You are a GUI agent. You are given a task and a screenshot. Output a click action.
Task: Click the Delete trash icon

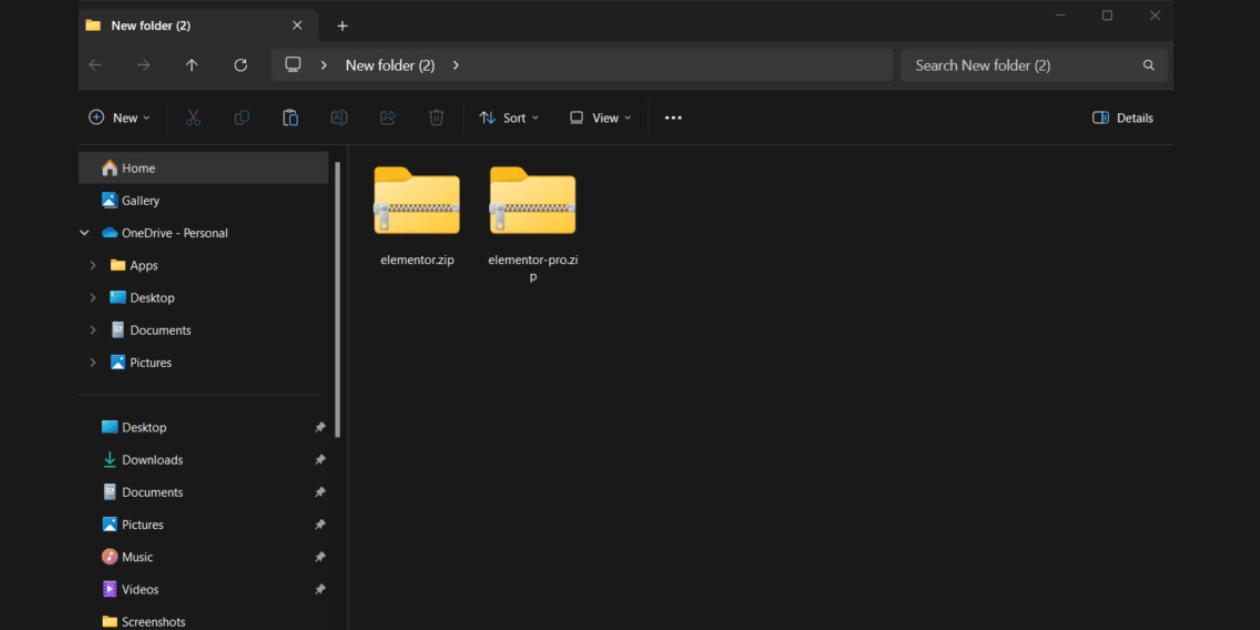[436, 118]
